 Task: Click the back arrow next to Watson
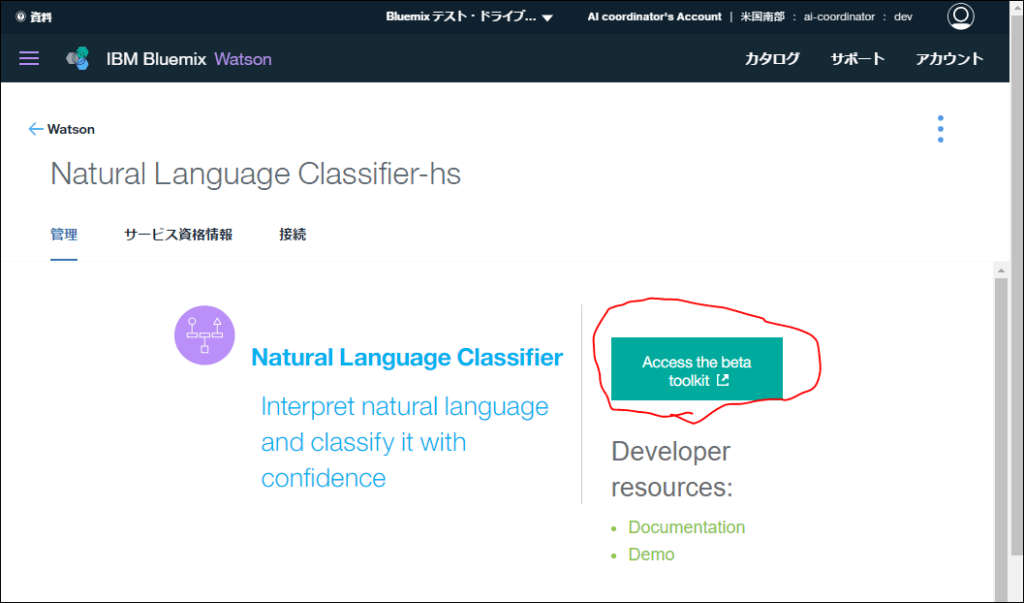35,129
